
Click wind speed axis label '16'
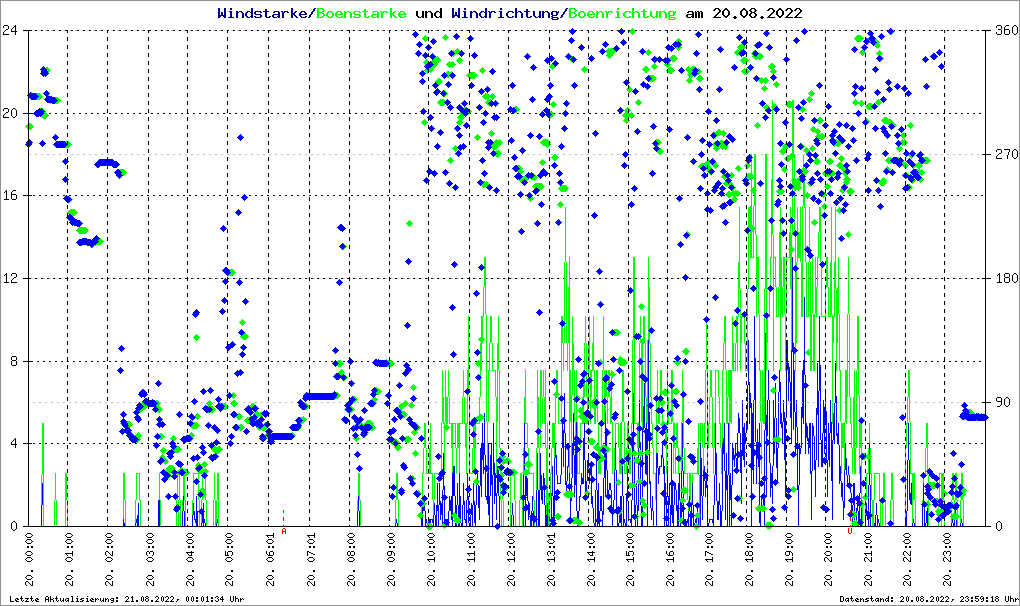coord(10,196)
